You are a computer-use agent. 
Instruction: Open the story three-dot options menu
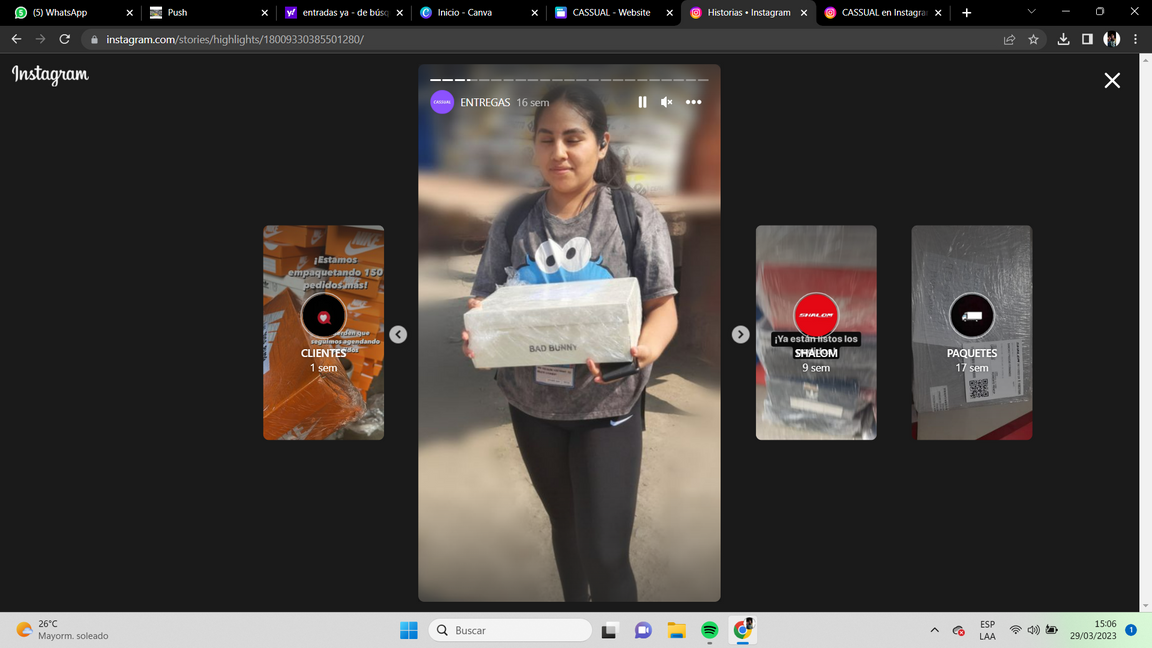pos(693,102)
